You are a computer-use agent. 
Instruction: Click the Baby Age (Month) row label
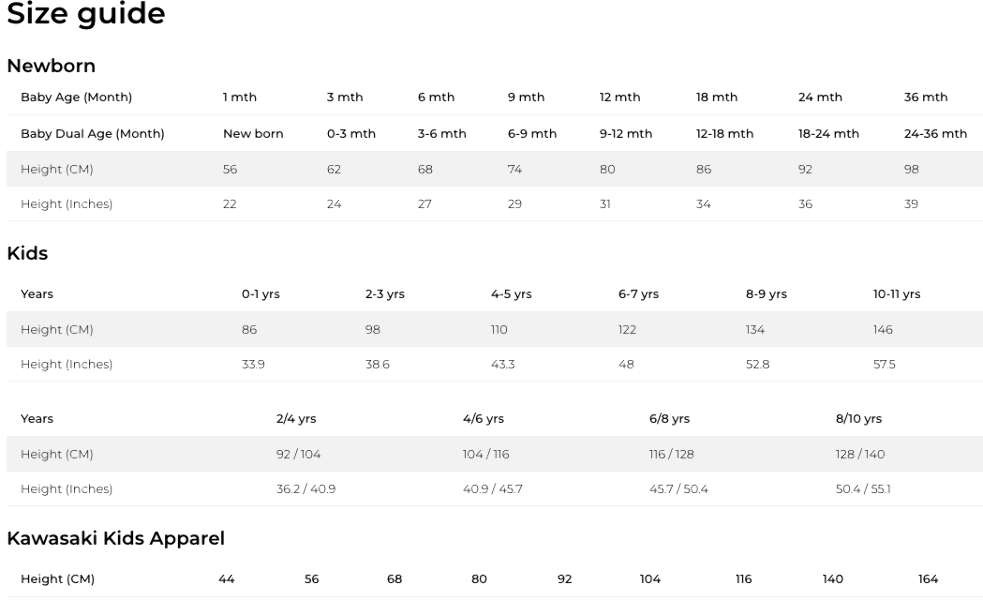(76, 97)
